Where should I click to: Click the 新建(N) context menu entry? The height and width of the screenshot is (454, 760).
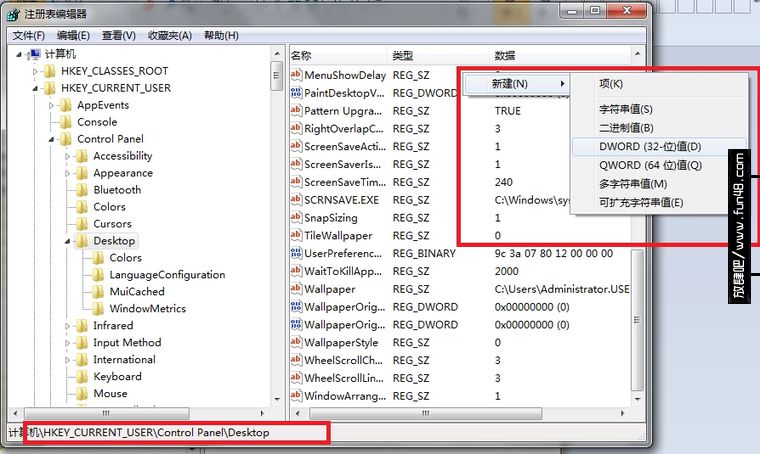516,84
